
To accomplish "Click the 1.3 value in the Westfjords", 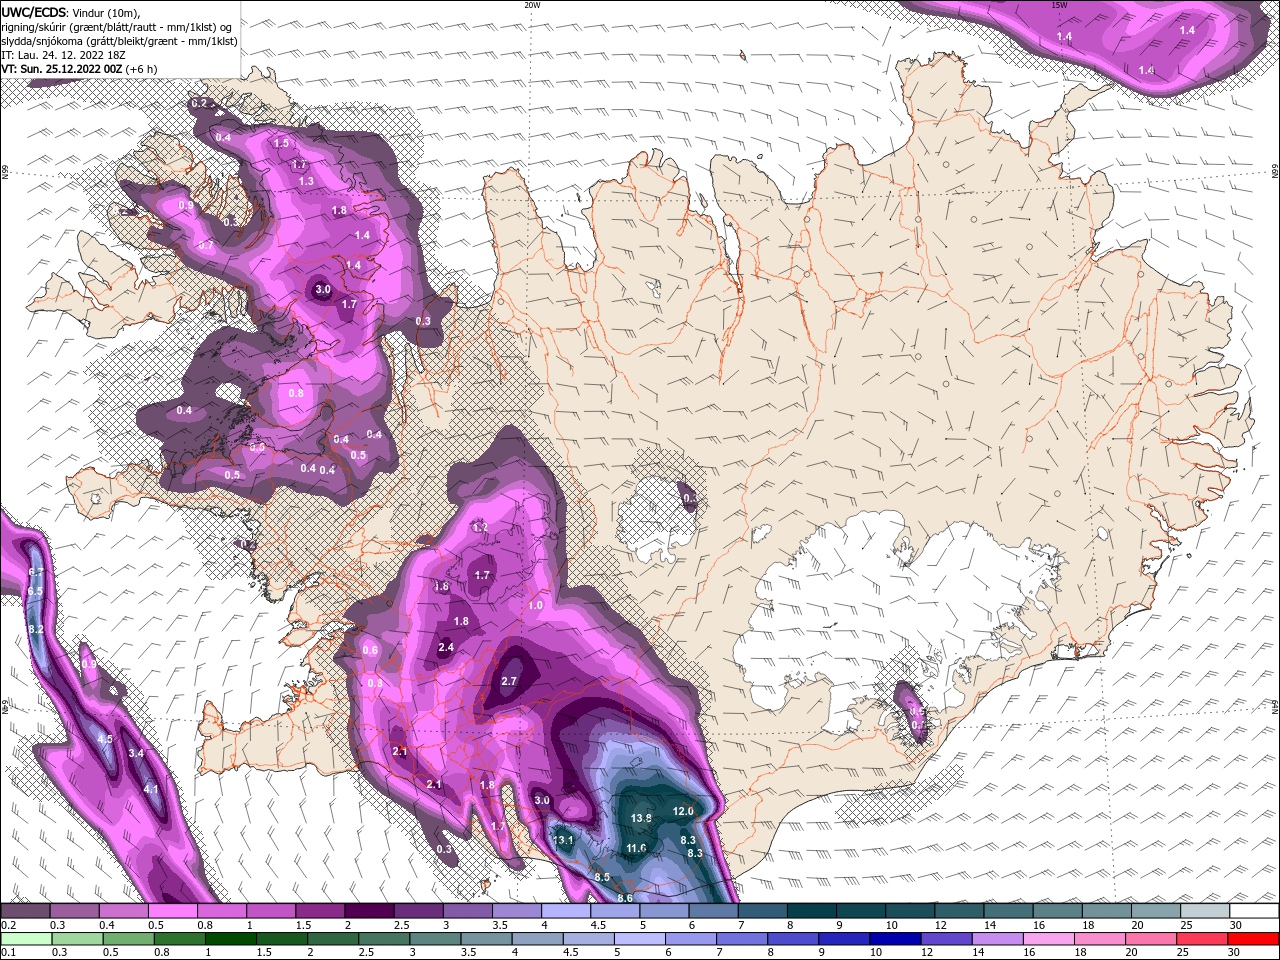I will point(306,181).
